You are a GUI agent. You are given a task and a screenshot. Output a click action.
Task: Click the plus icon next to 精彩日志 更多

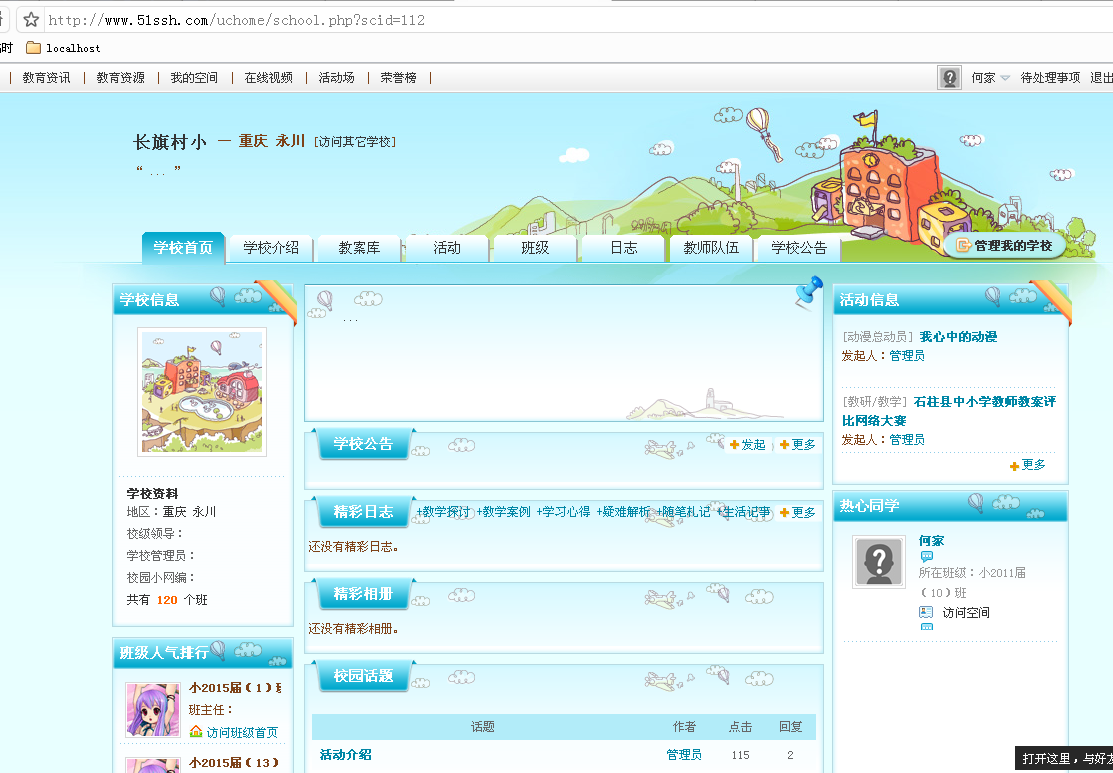[784, 512]
